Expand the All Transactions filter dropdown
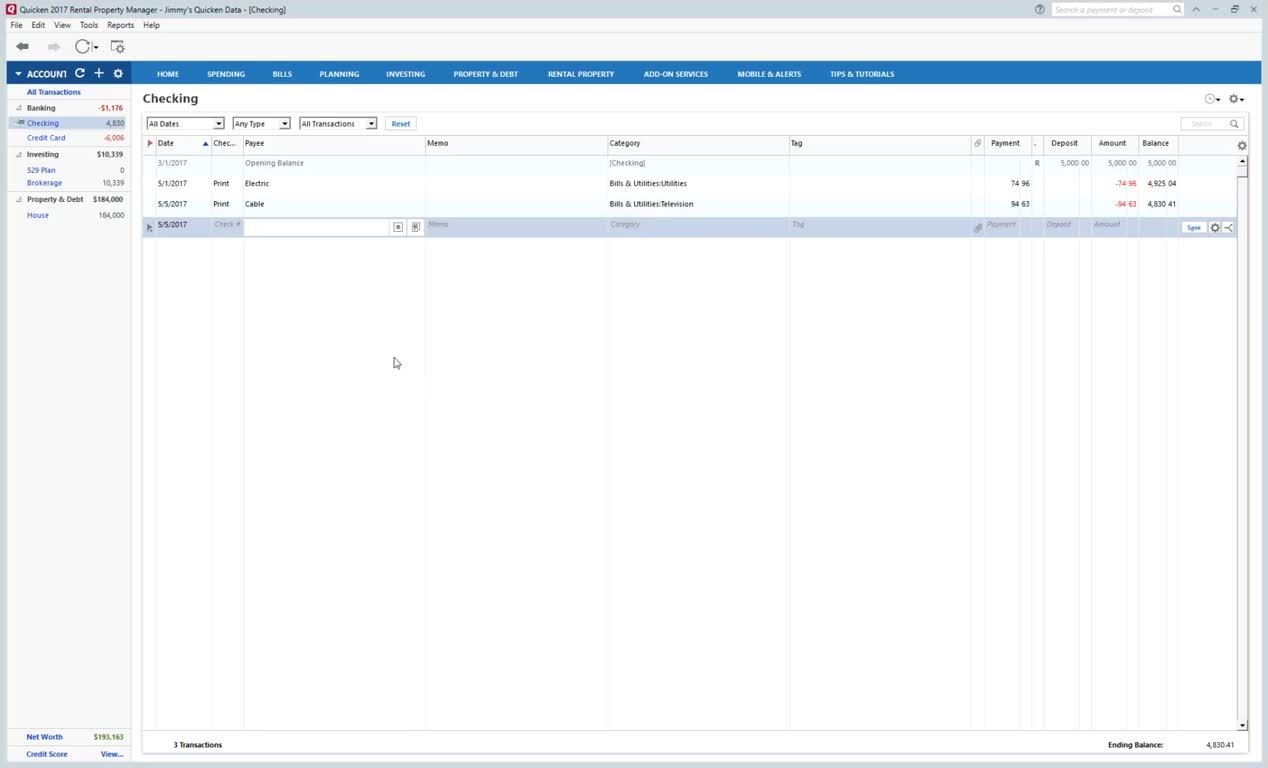This screenshot has width=1268, height=768. click(x=338, y=124)
